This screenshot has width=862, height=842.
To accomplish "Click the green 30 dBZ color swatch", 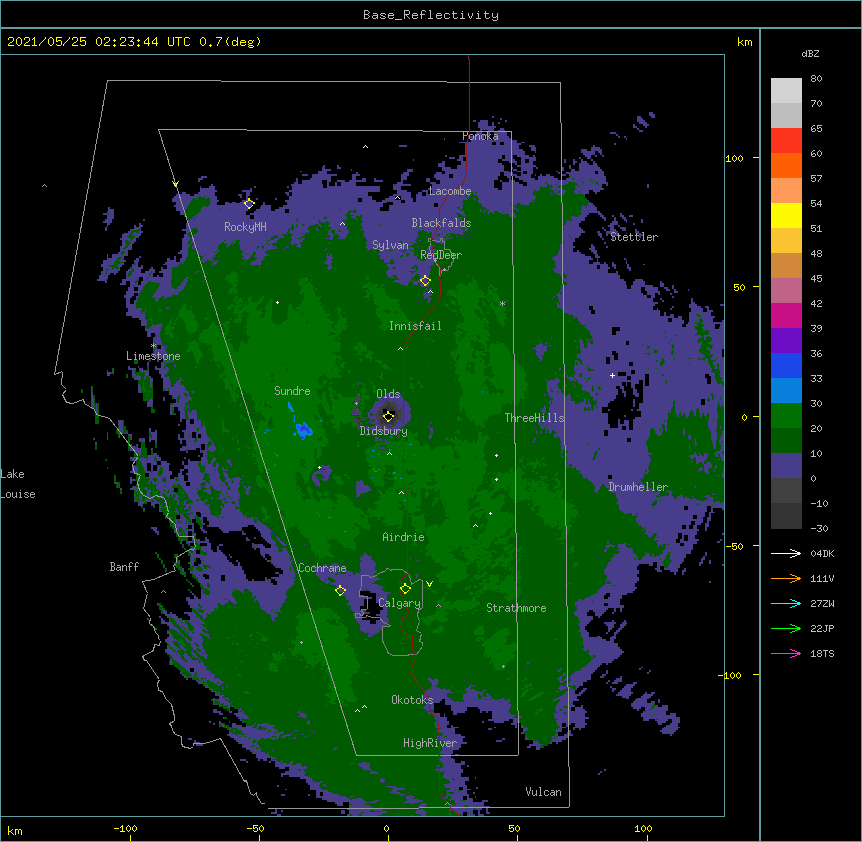I will pos(786,416).
